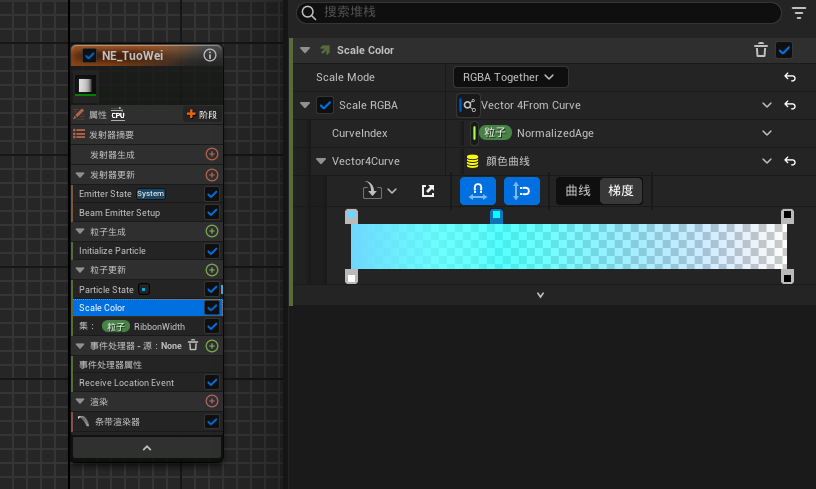Open the stack filter options icon

[x=799, y=12]
